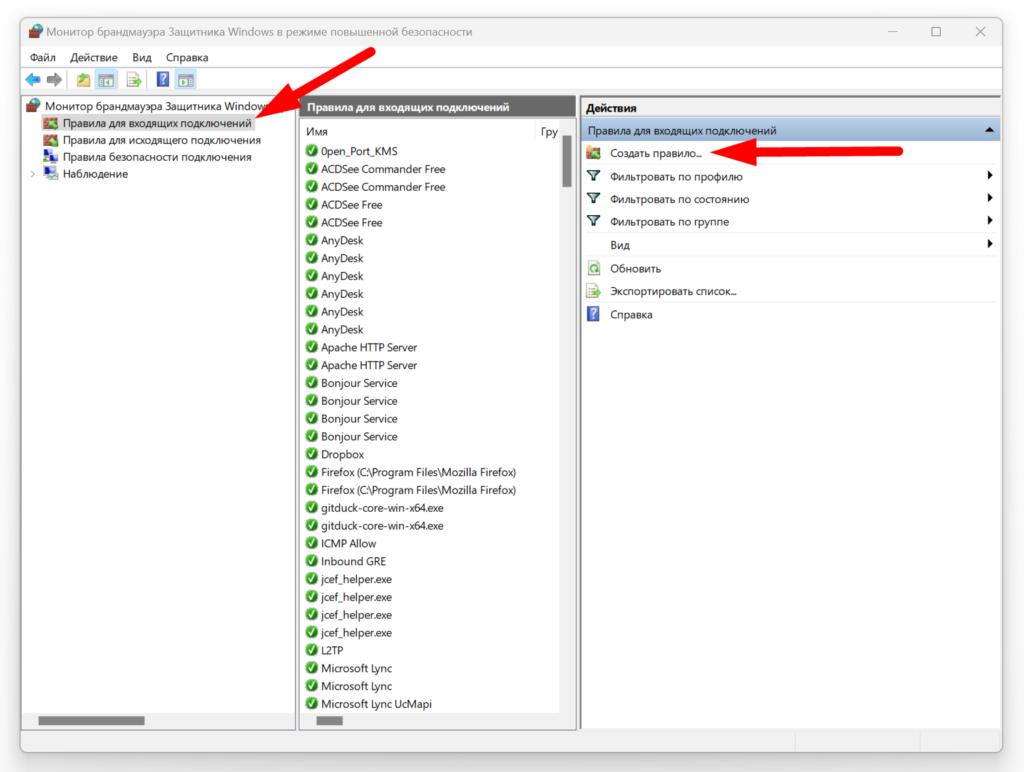Open Фильтровать по состоянию submenu arrow
Screen dimensions: 1024x772
[989, 198]
